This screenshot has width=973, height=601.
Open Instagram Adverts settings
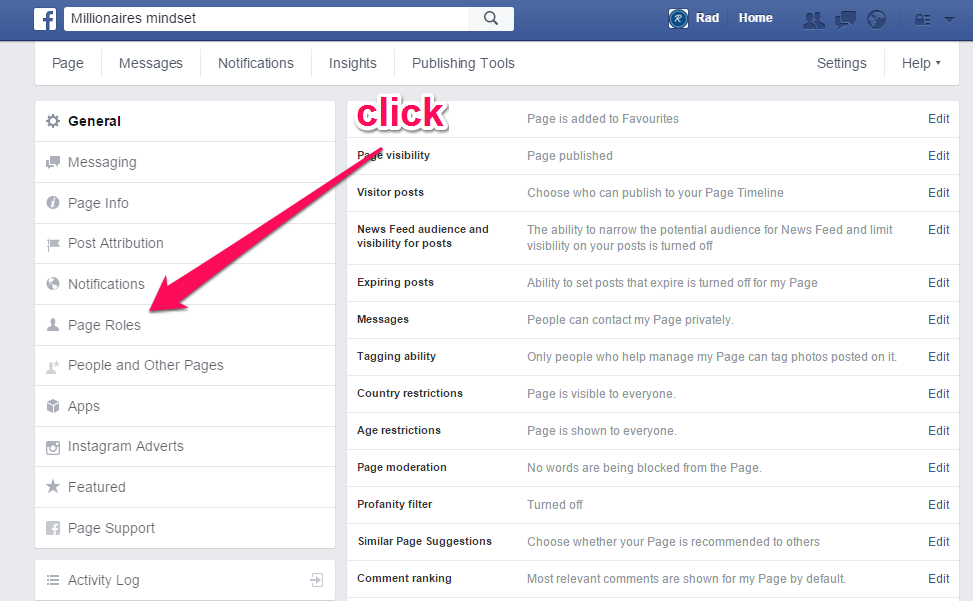124,446
